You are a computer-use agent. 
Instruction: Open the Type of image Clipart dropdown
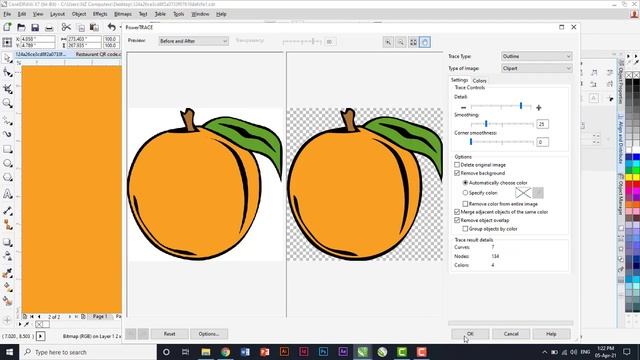536,68
